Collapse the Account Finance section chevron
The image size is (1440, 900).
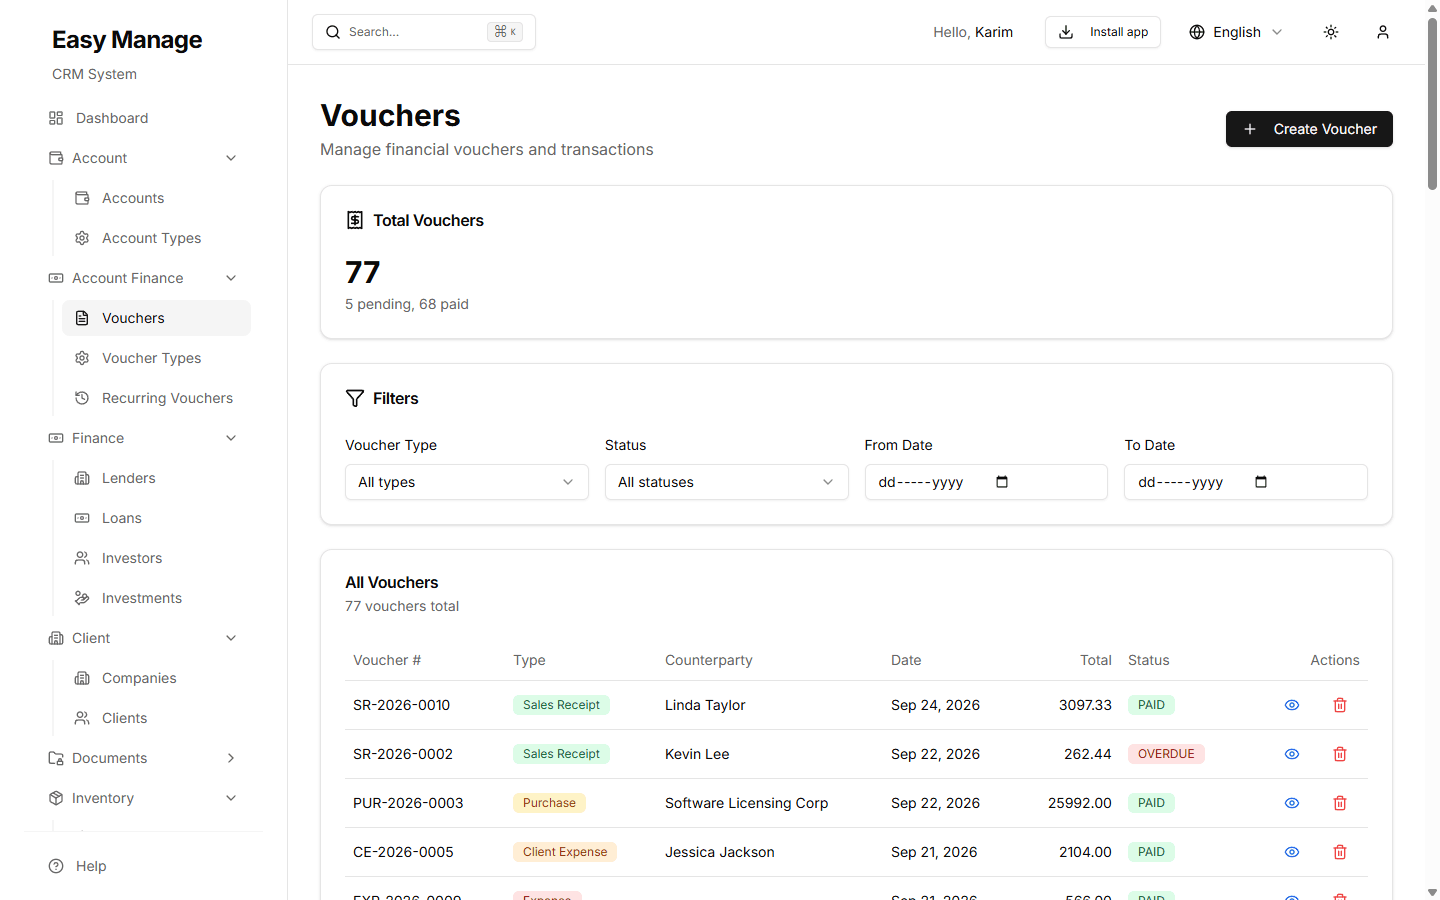[231, 278]
